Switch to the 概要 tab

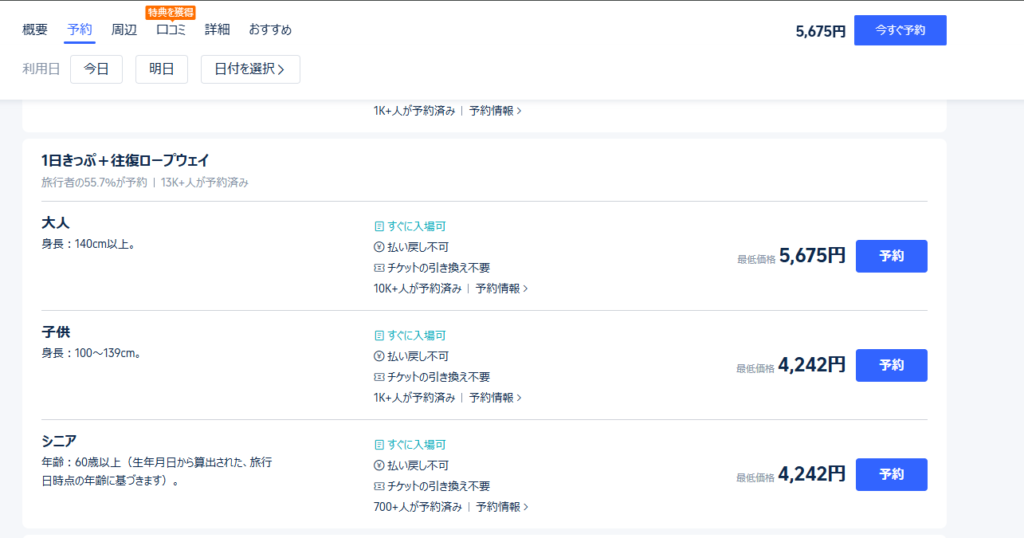(35, 30)
